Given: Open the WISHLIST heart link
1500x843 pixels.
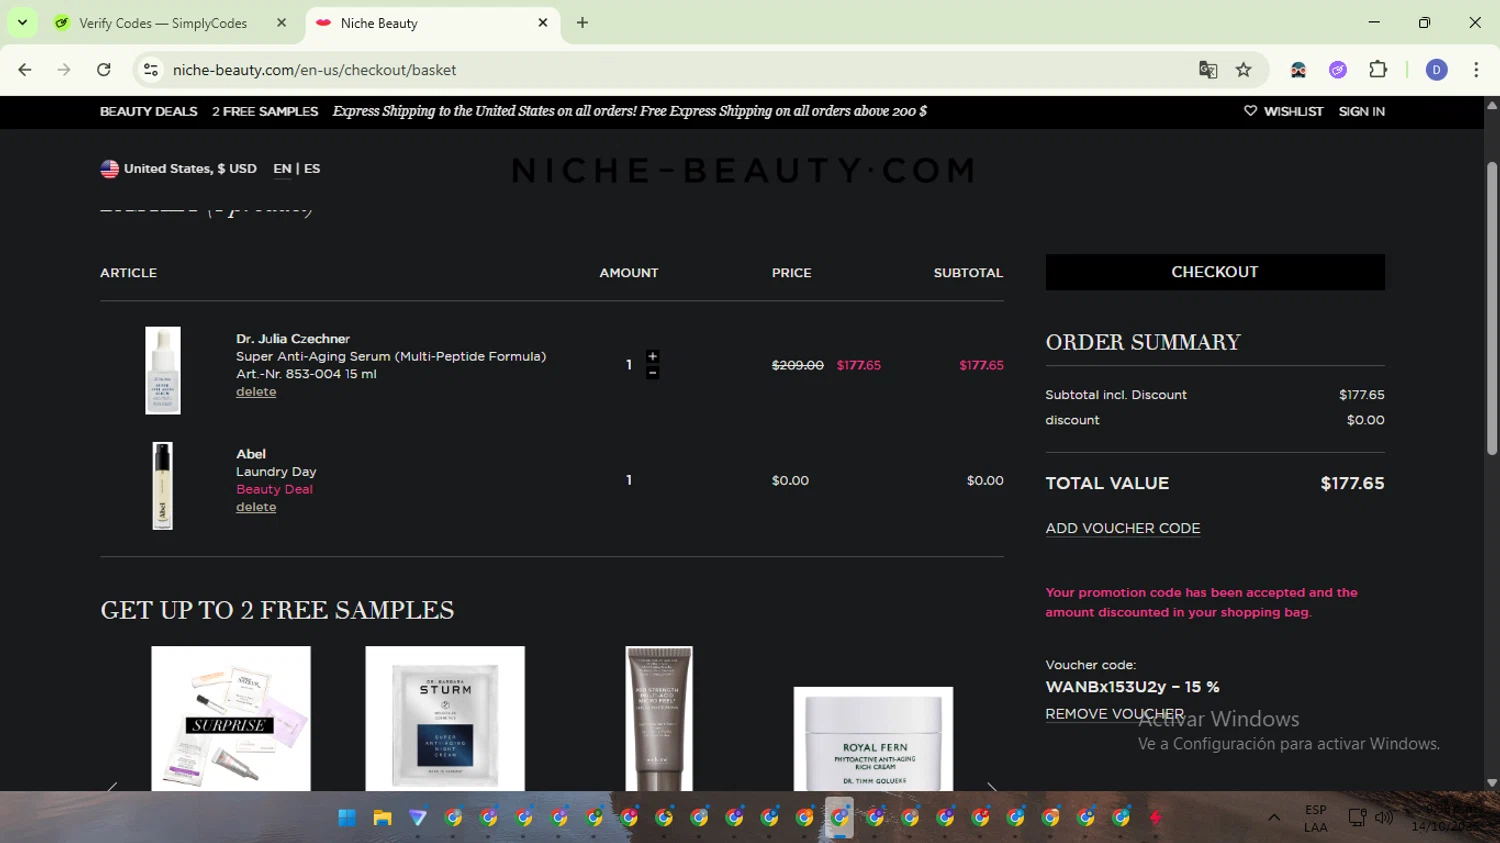Looking at the screenshot, I should click(x=1283, y=111).
